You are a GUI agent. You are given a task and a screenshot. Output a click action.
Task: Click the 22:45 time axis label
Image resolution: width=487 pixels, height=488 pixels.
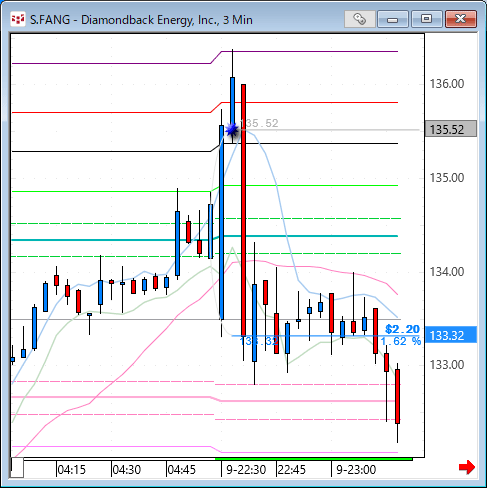292,470
